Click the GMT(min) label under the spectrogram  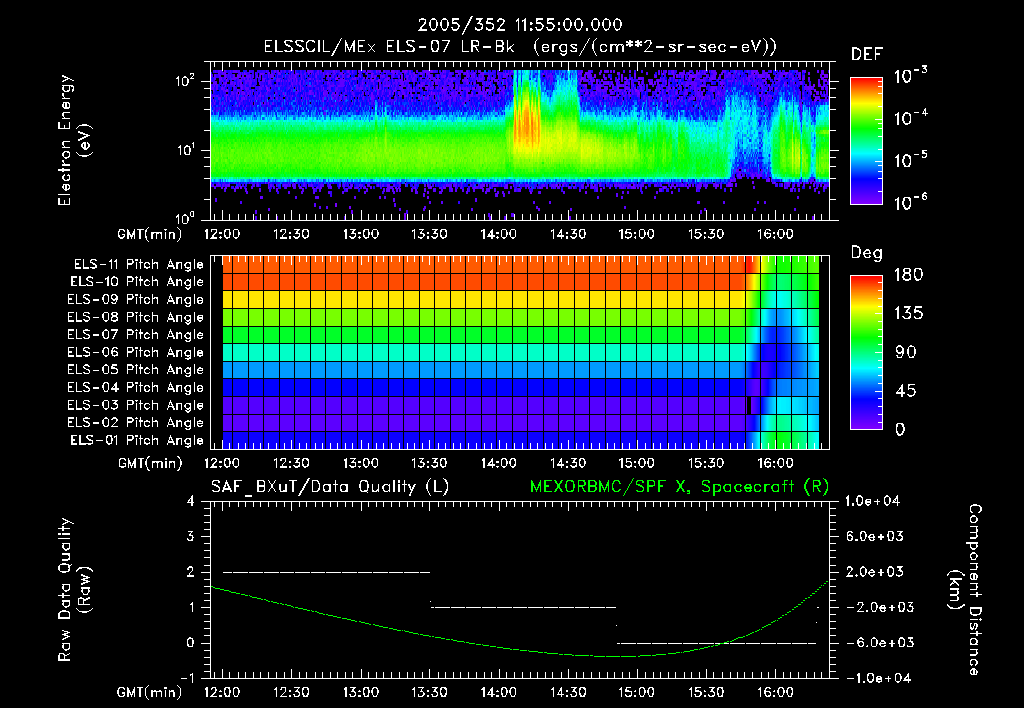[150, 234]
